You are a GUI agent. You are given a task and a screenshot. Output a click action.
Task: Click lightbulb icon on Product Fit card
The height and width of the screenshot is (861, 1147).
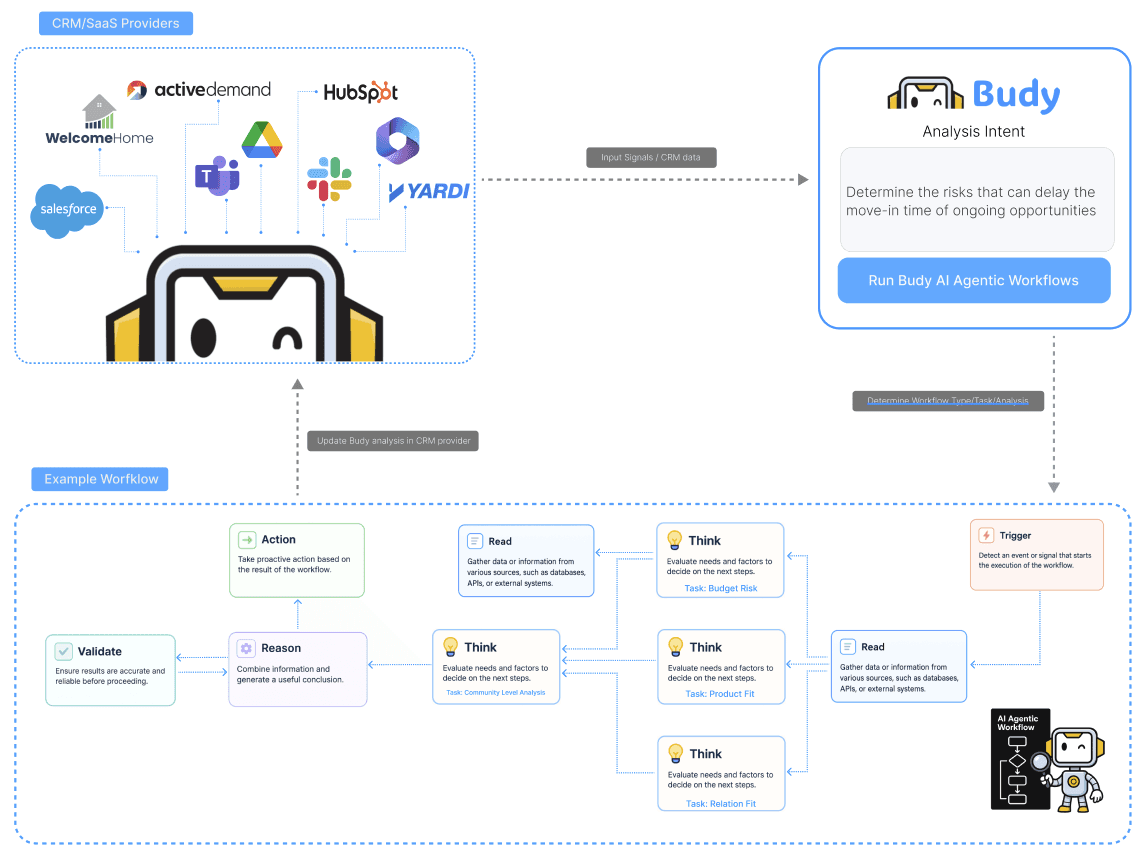pyautogui.click(x=675, y=647)
